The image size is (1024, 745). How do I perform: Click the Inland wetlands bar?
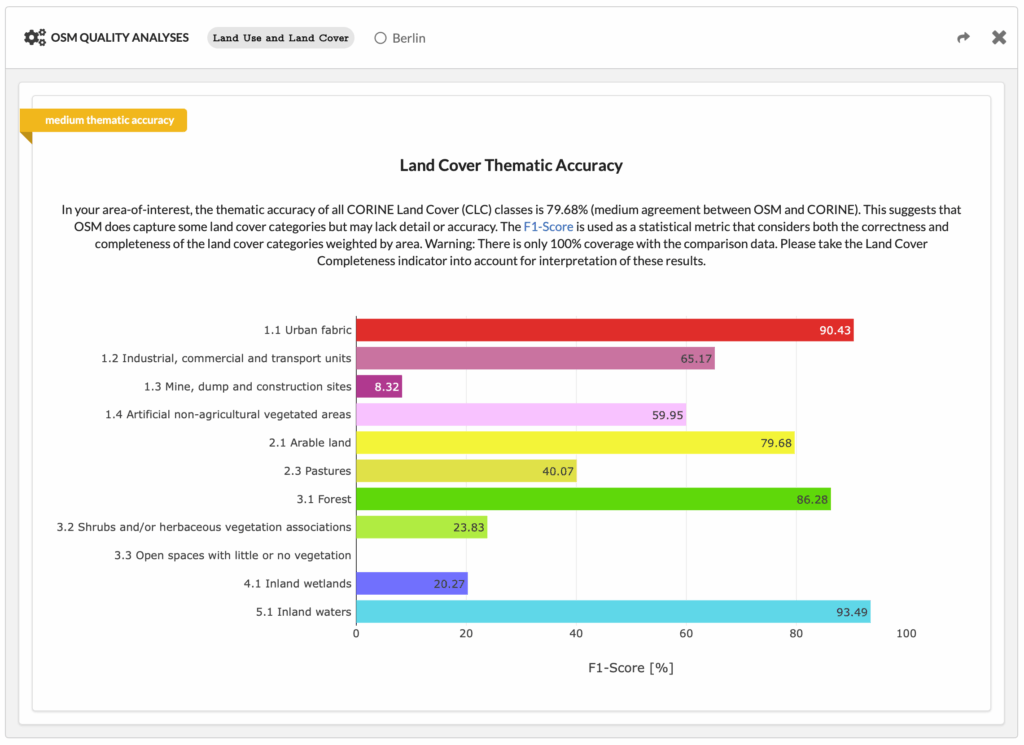[x=411, y=583]
